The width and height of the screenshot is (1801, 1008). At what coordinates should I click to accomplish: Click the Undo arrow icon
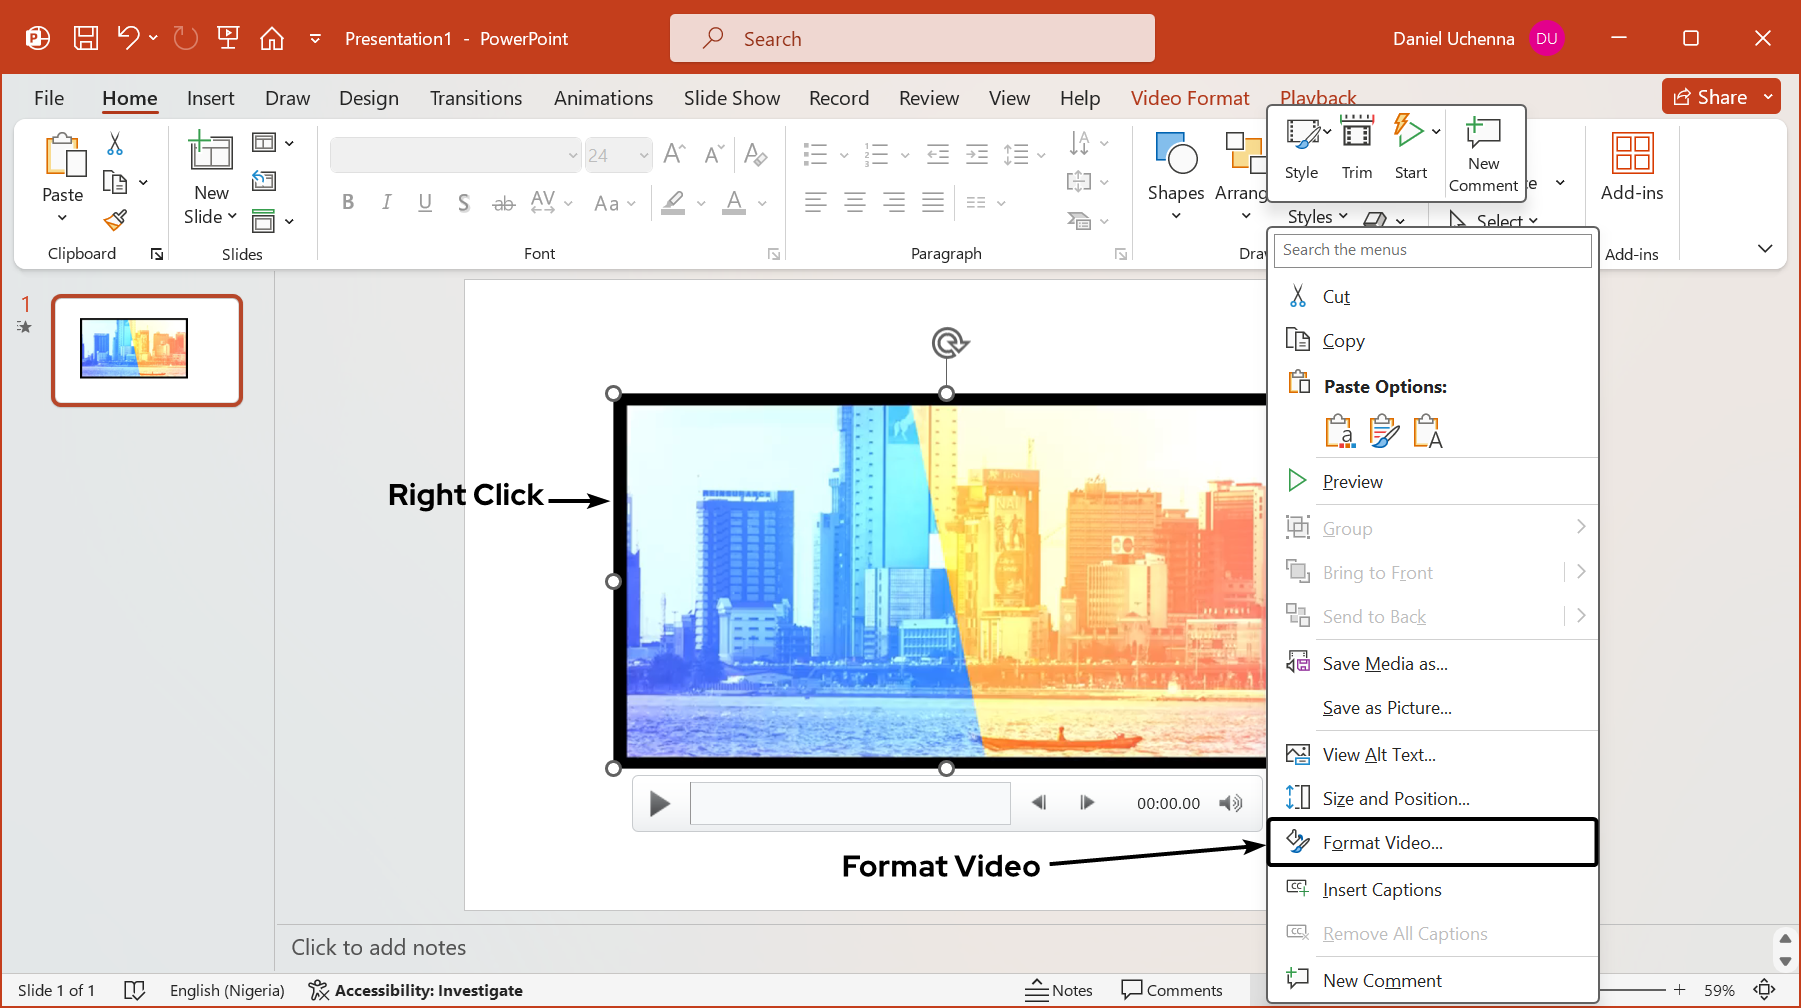pos(128,38)
